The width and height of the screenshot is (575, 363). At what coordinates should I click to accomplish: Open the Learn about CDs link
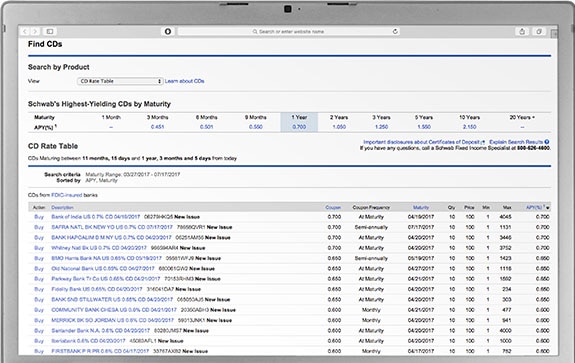click(184, 81)
